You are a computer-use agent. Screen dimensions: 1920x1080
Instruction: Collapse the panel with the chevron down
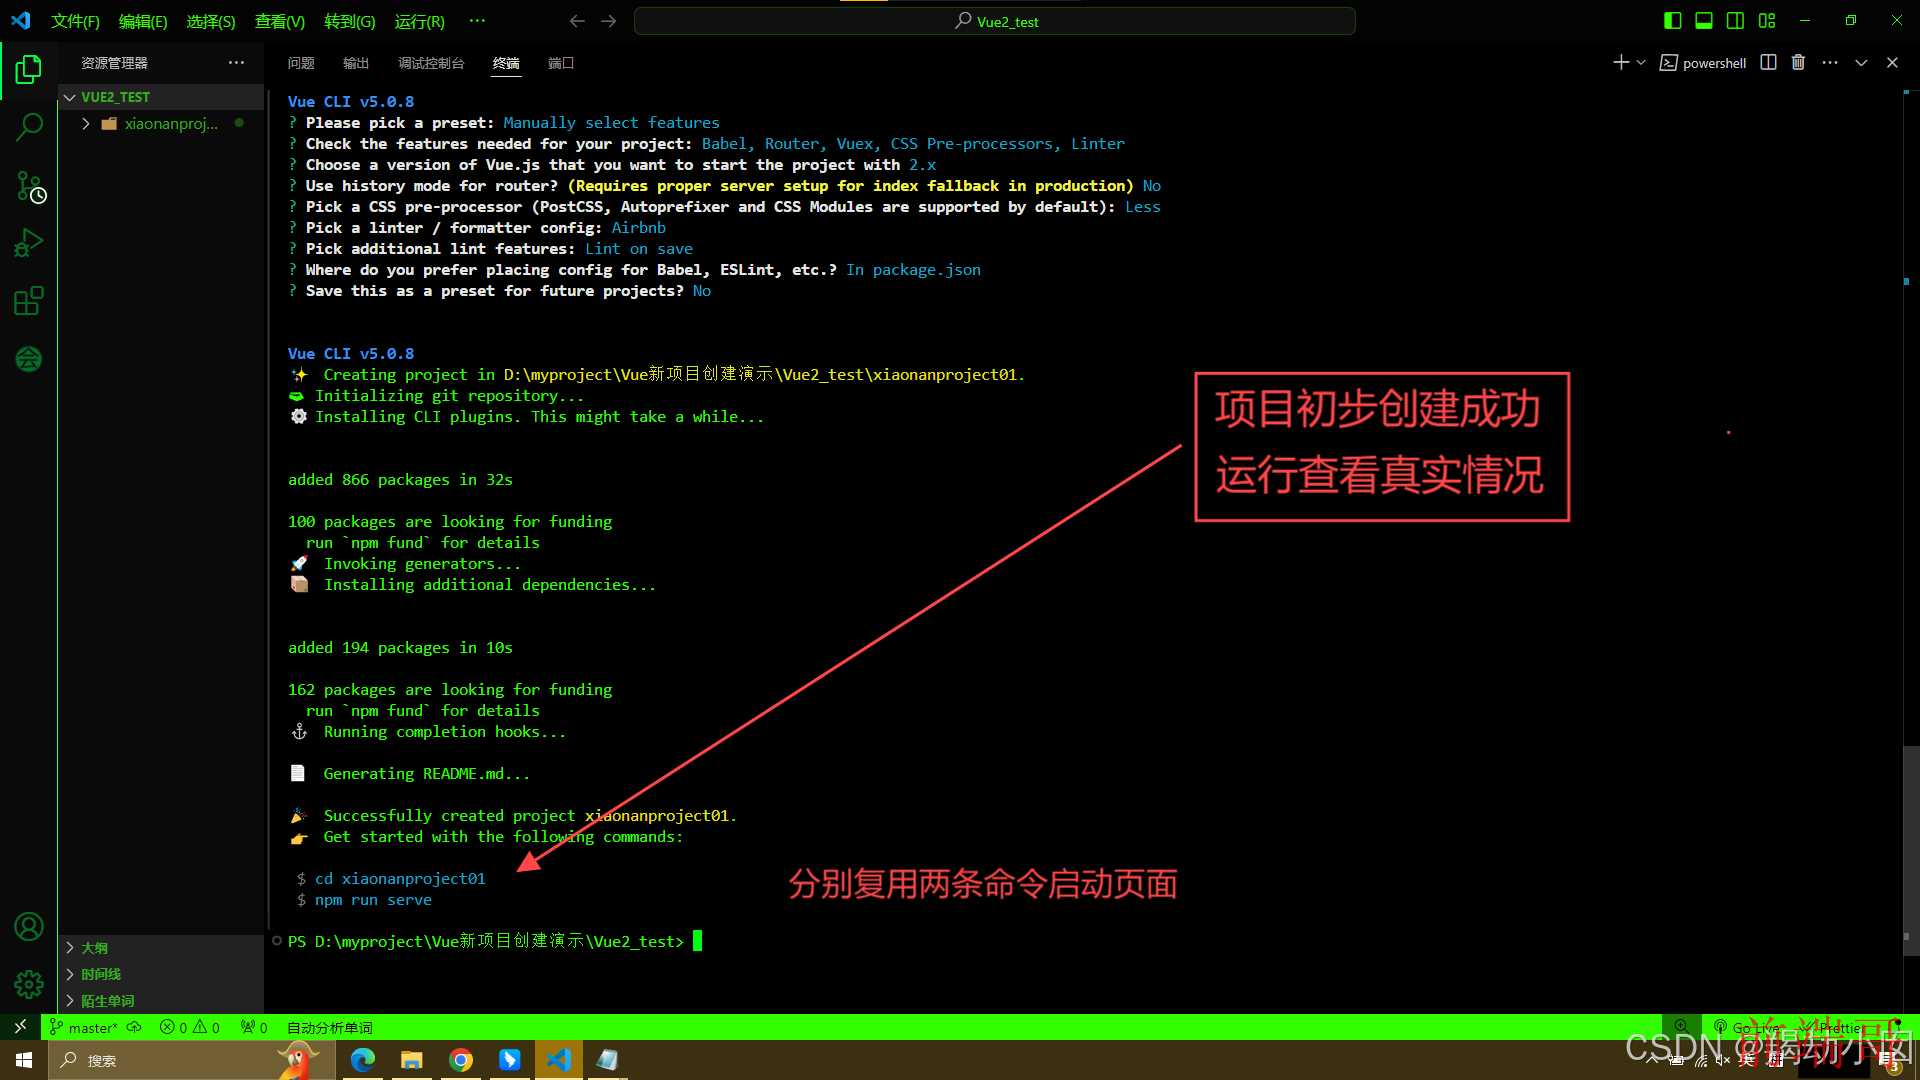pyautogui.click(x=1861, y=62)
